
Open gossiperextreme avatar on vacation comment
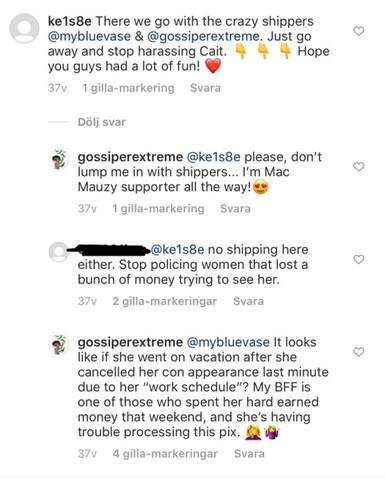59,344
